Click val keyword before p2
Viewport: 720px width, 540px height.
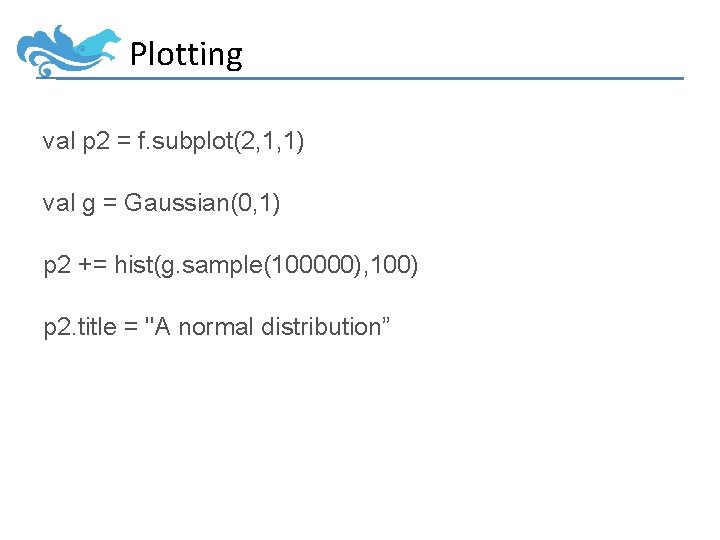tap(59, 141)
